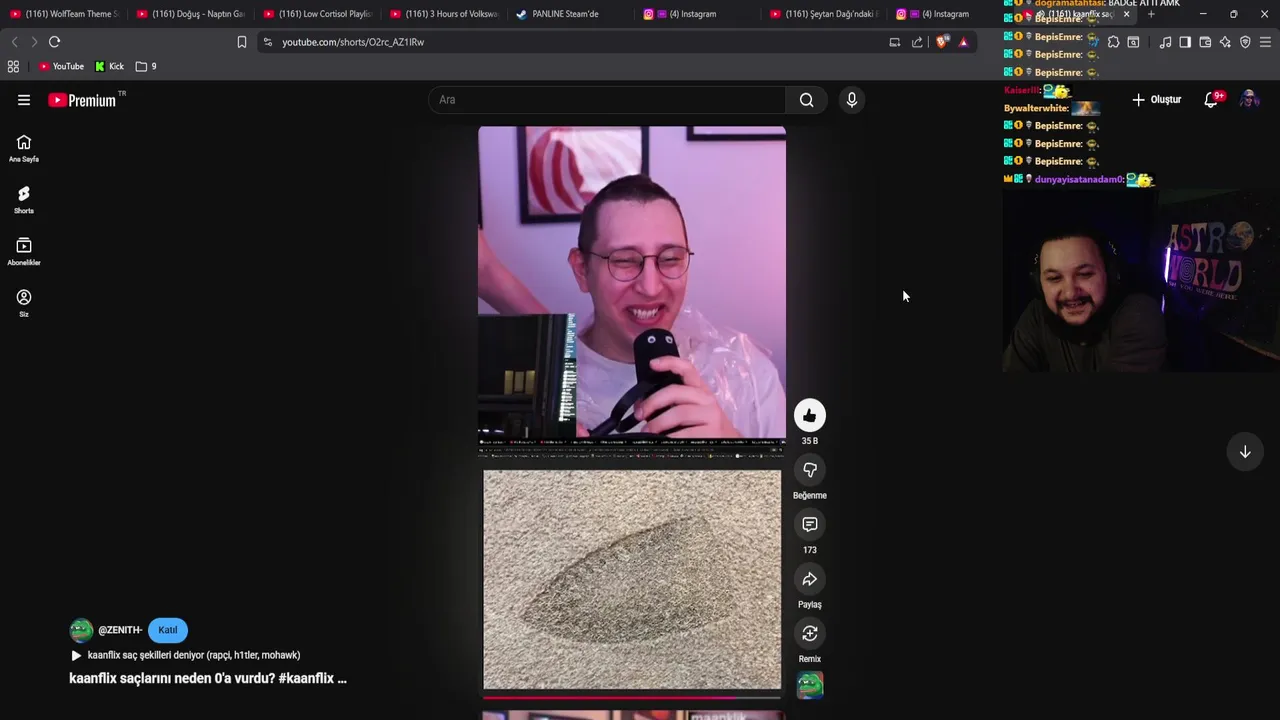Expand the bookmark folder labeled 9

[146, 66]
